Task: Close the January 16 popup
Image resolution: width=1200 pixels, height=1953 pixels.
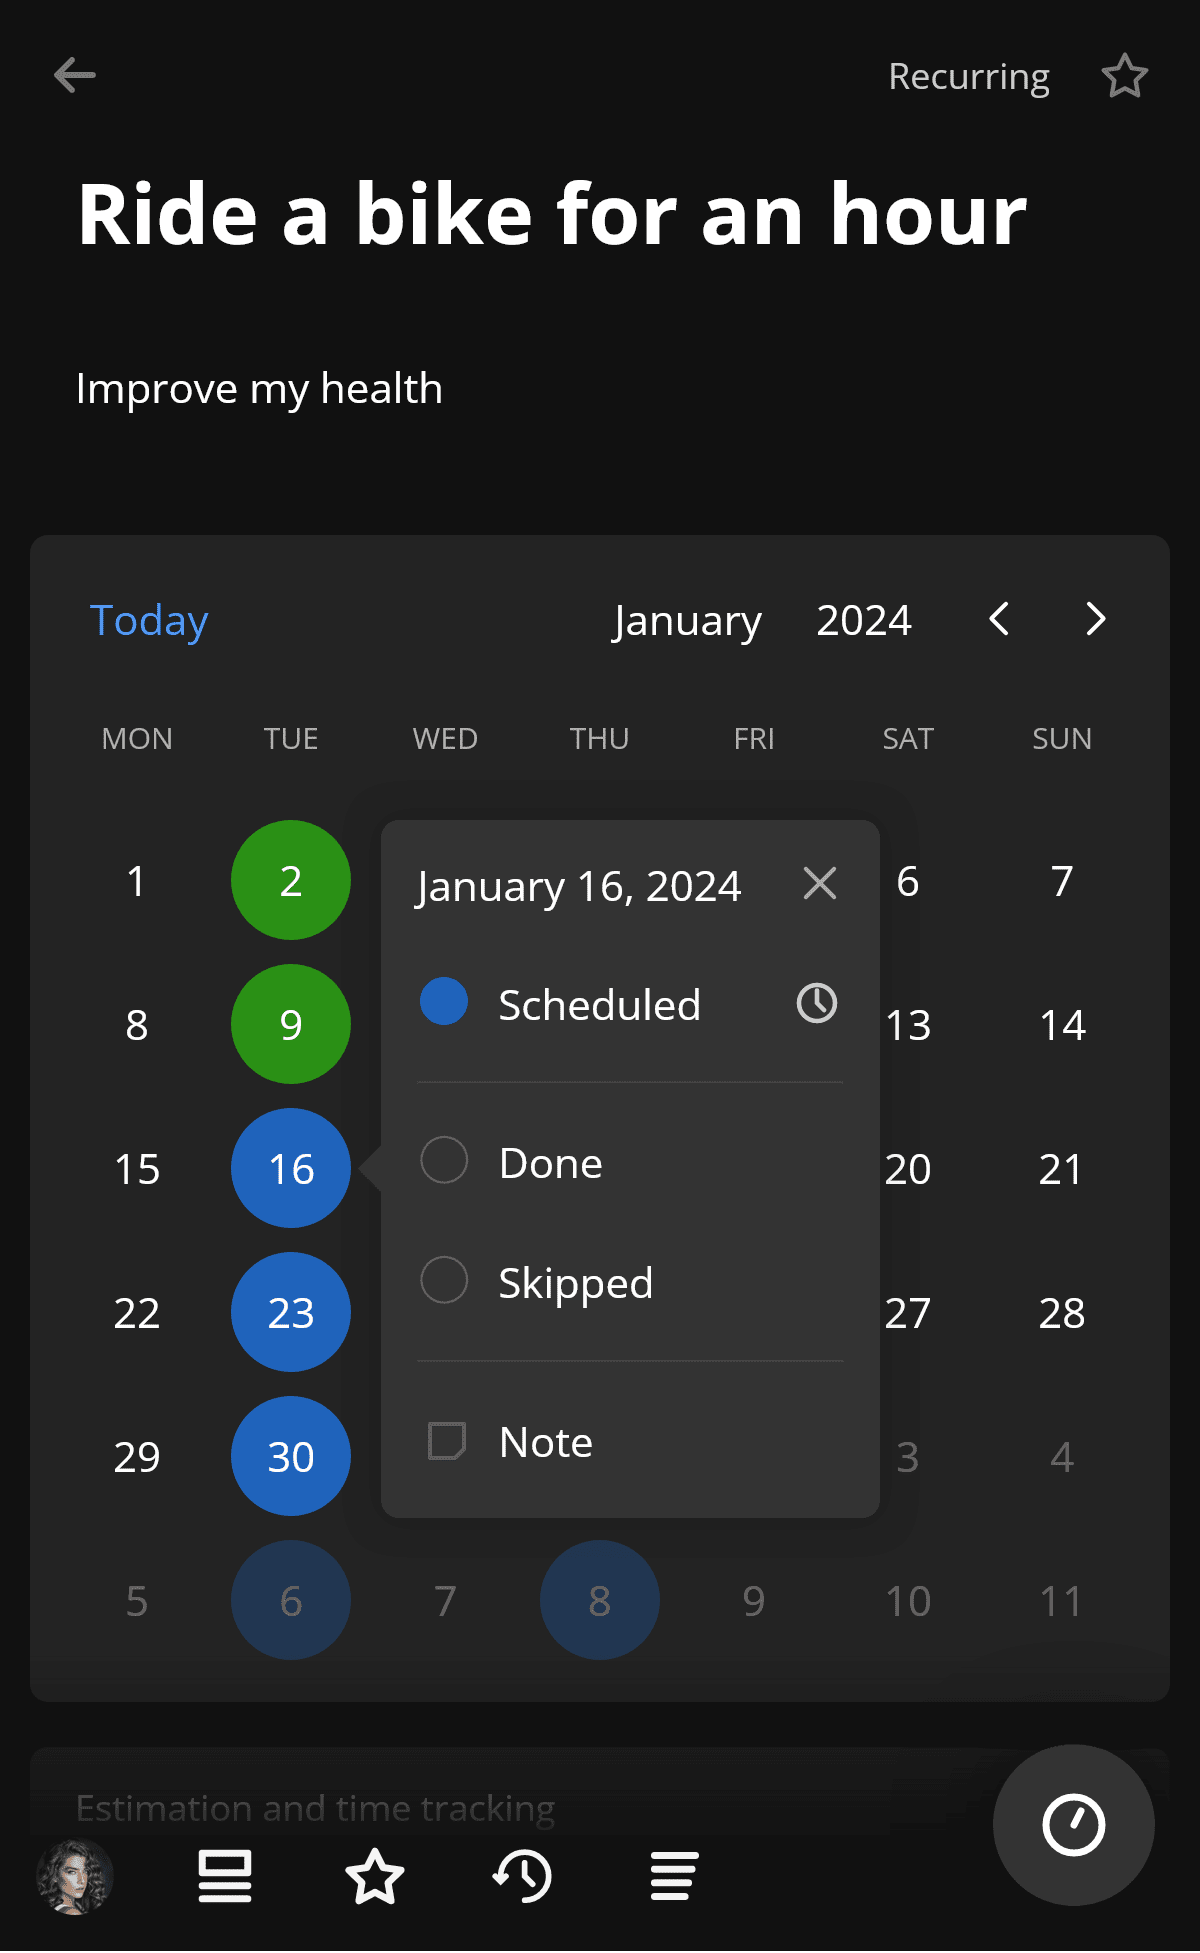Action: [820, 883]
